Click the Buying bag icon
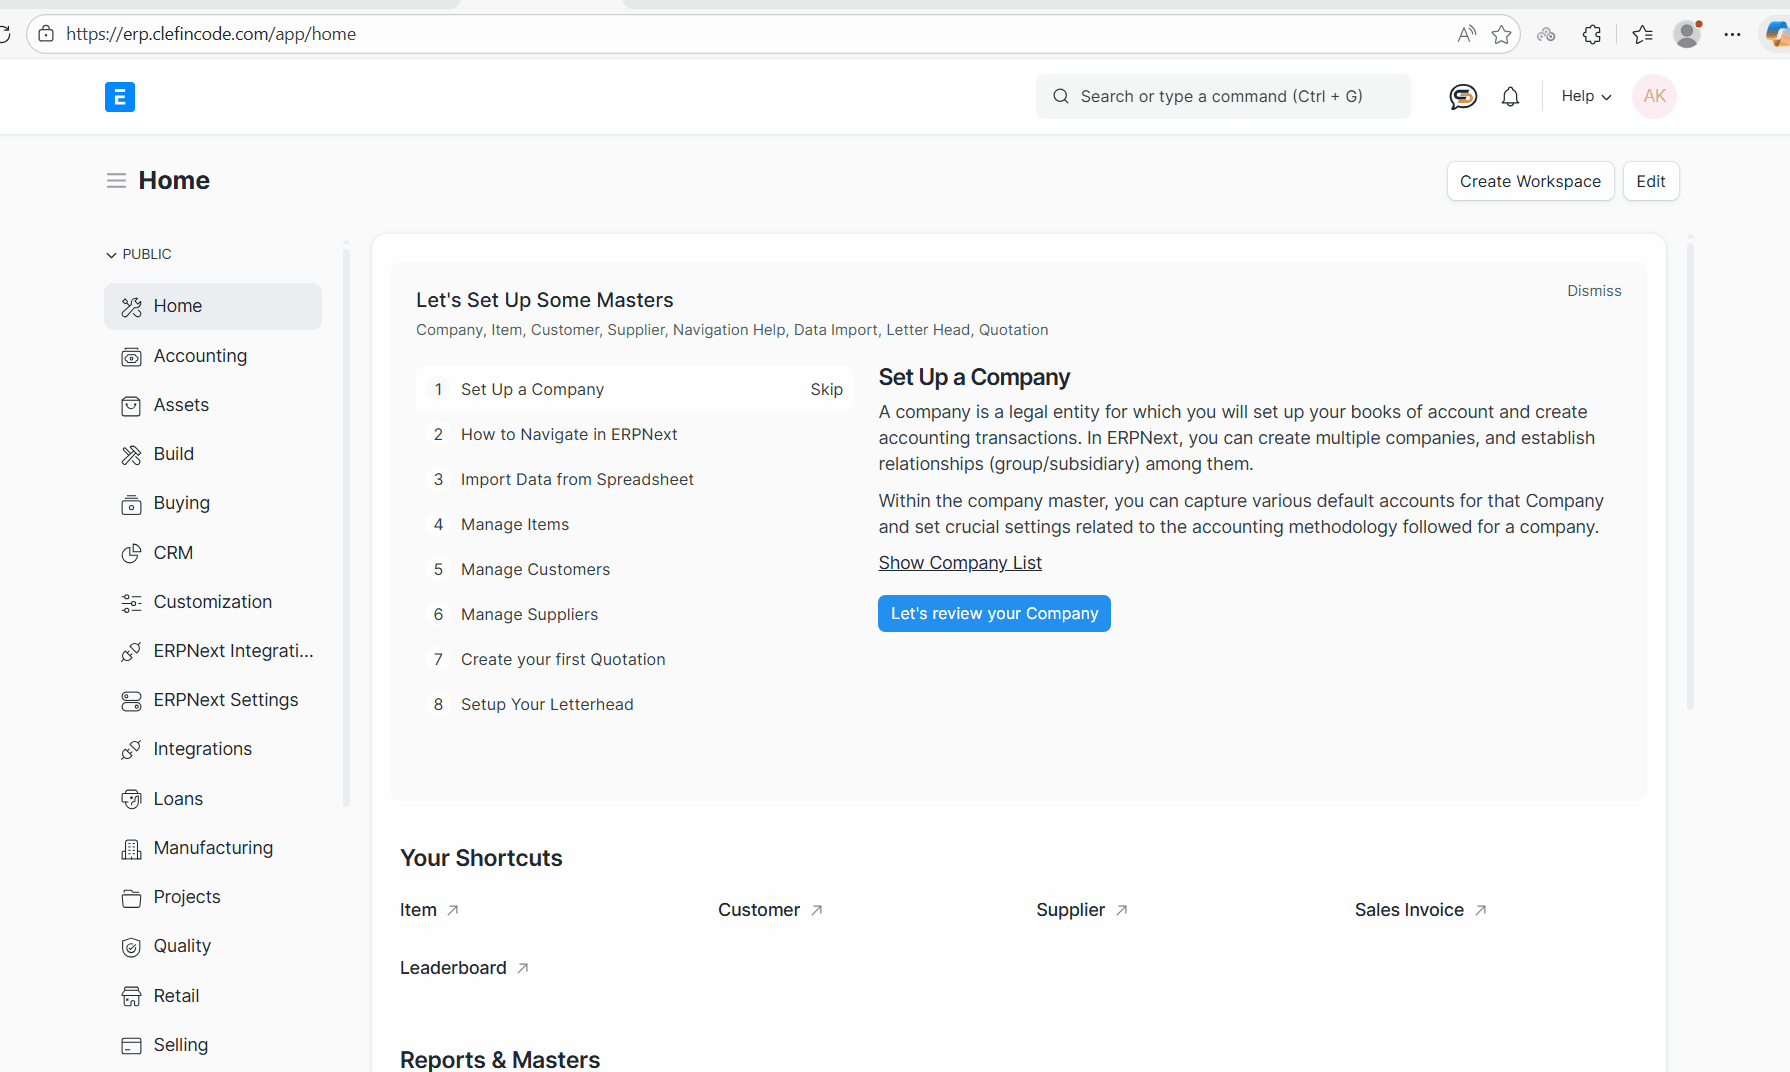The image size is (1790, 1072). pyautogui.click(x=131, y=503)
